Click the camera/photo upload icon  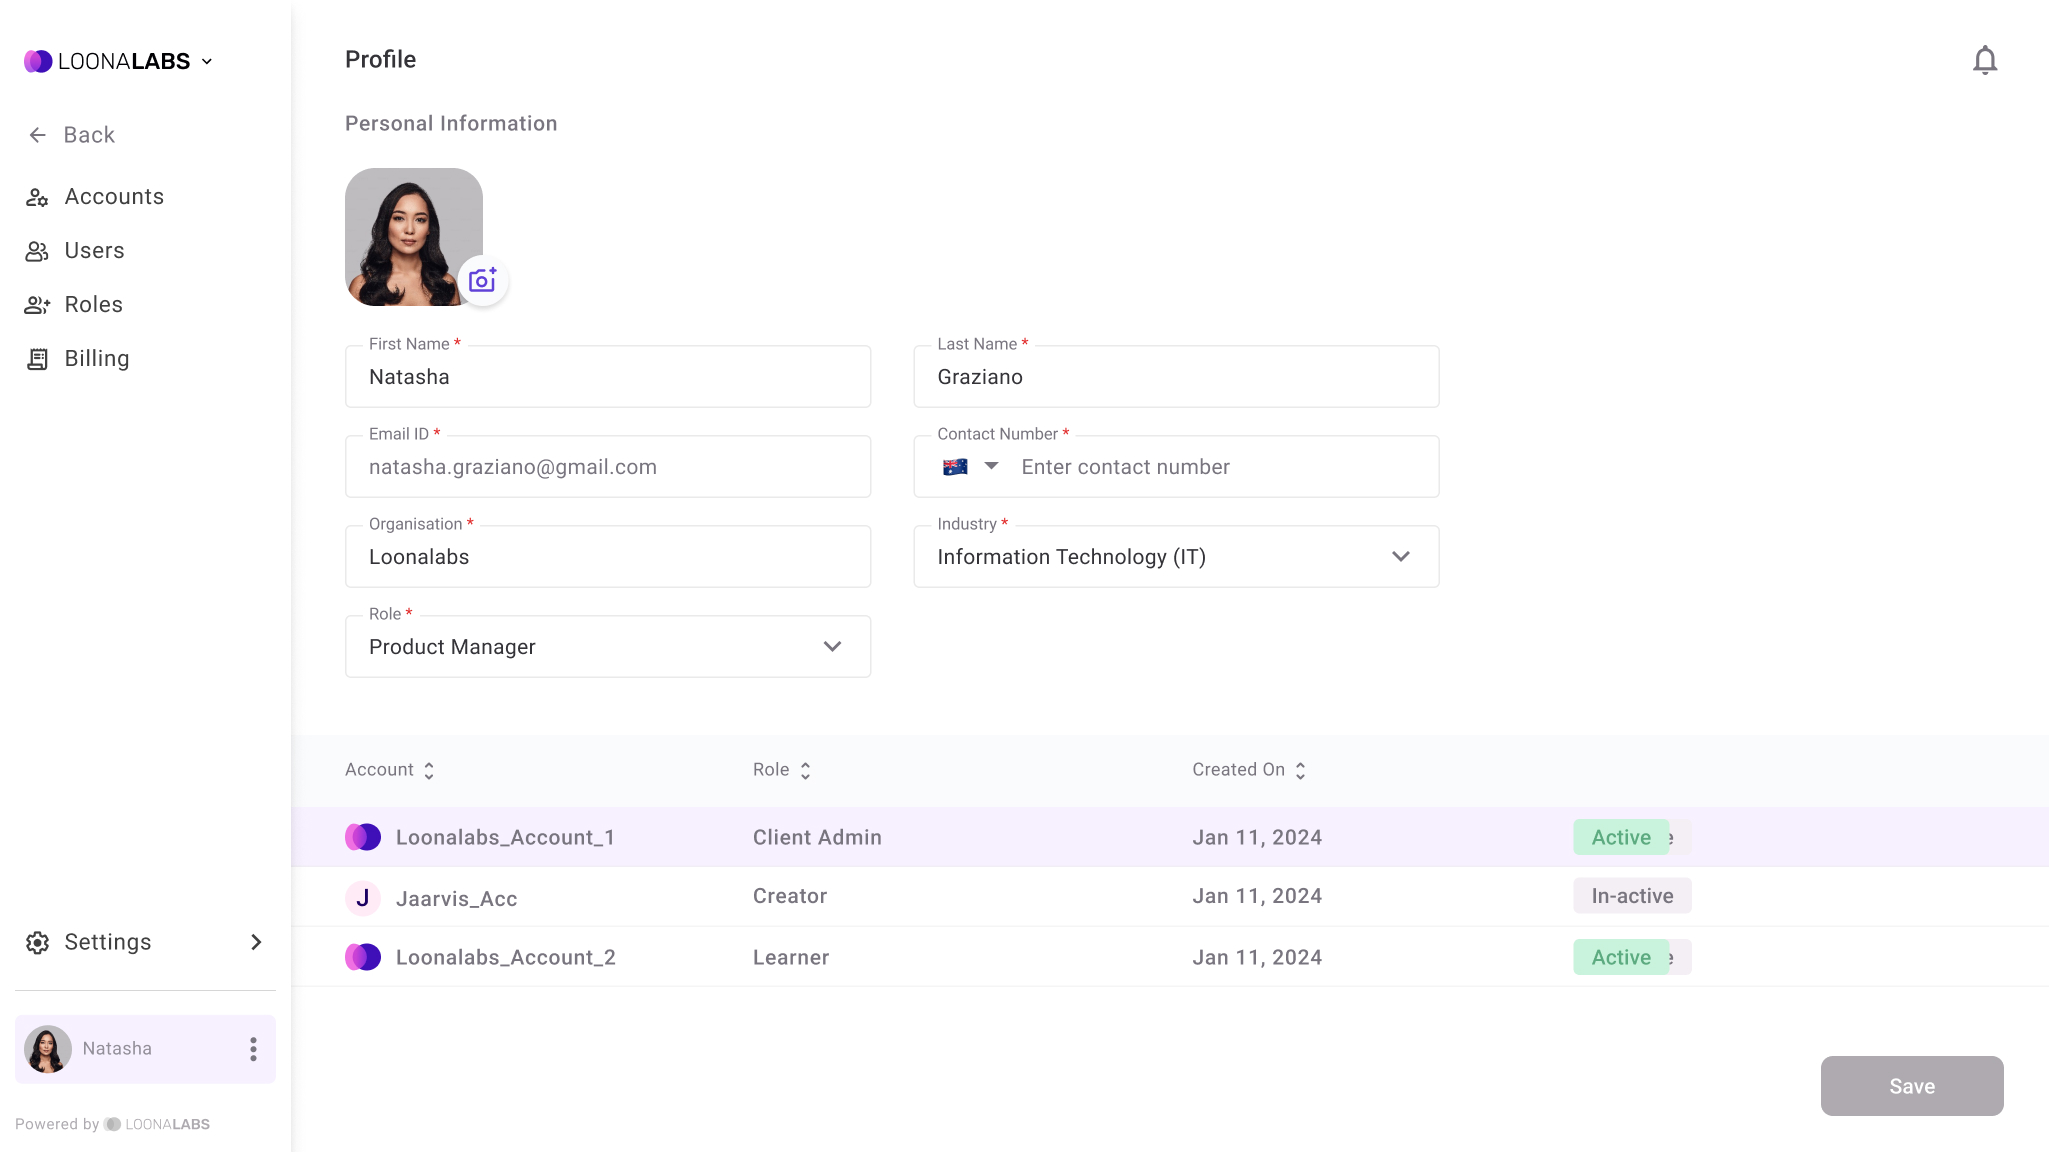[x=483, y=280]
